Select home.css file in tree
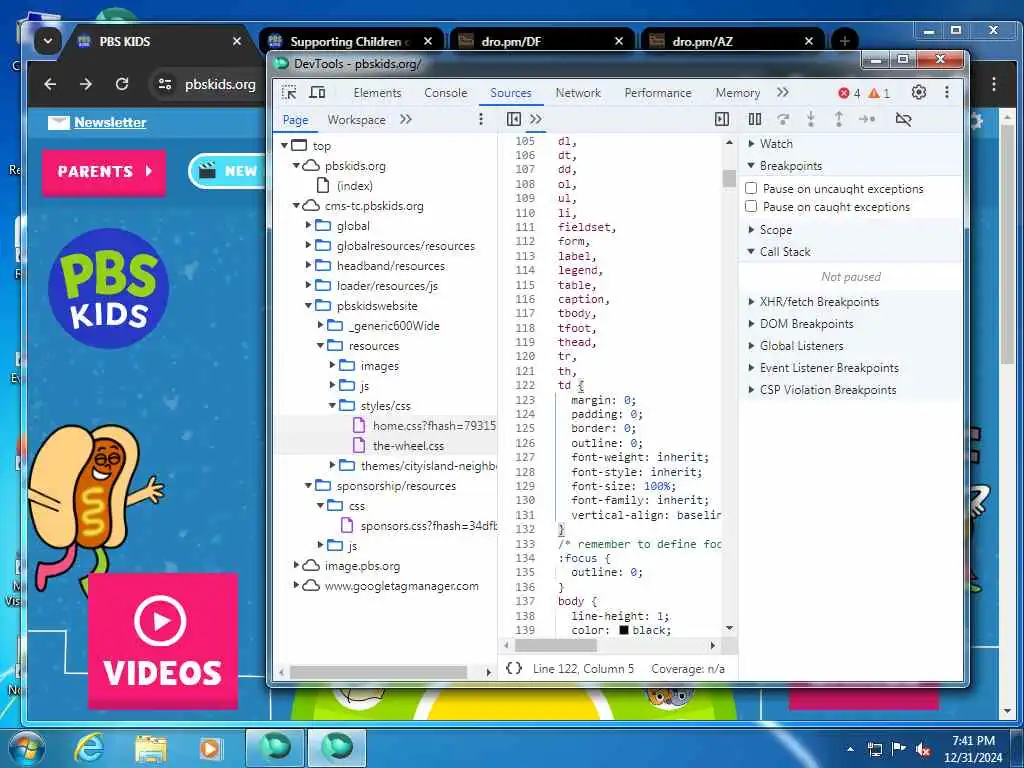 (x=434, y=426)
